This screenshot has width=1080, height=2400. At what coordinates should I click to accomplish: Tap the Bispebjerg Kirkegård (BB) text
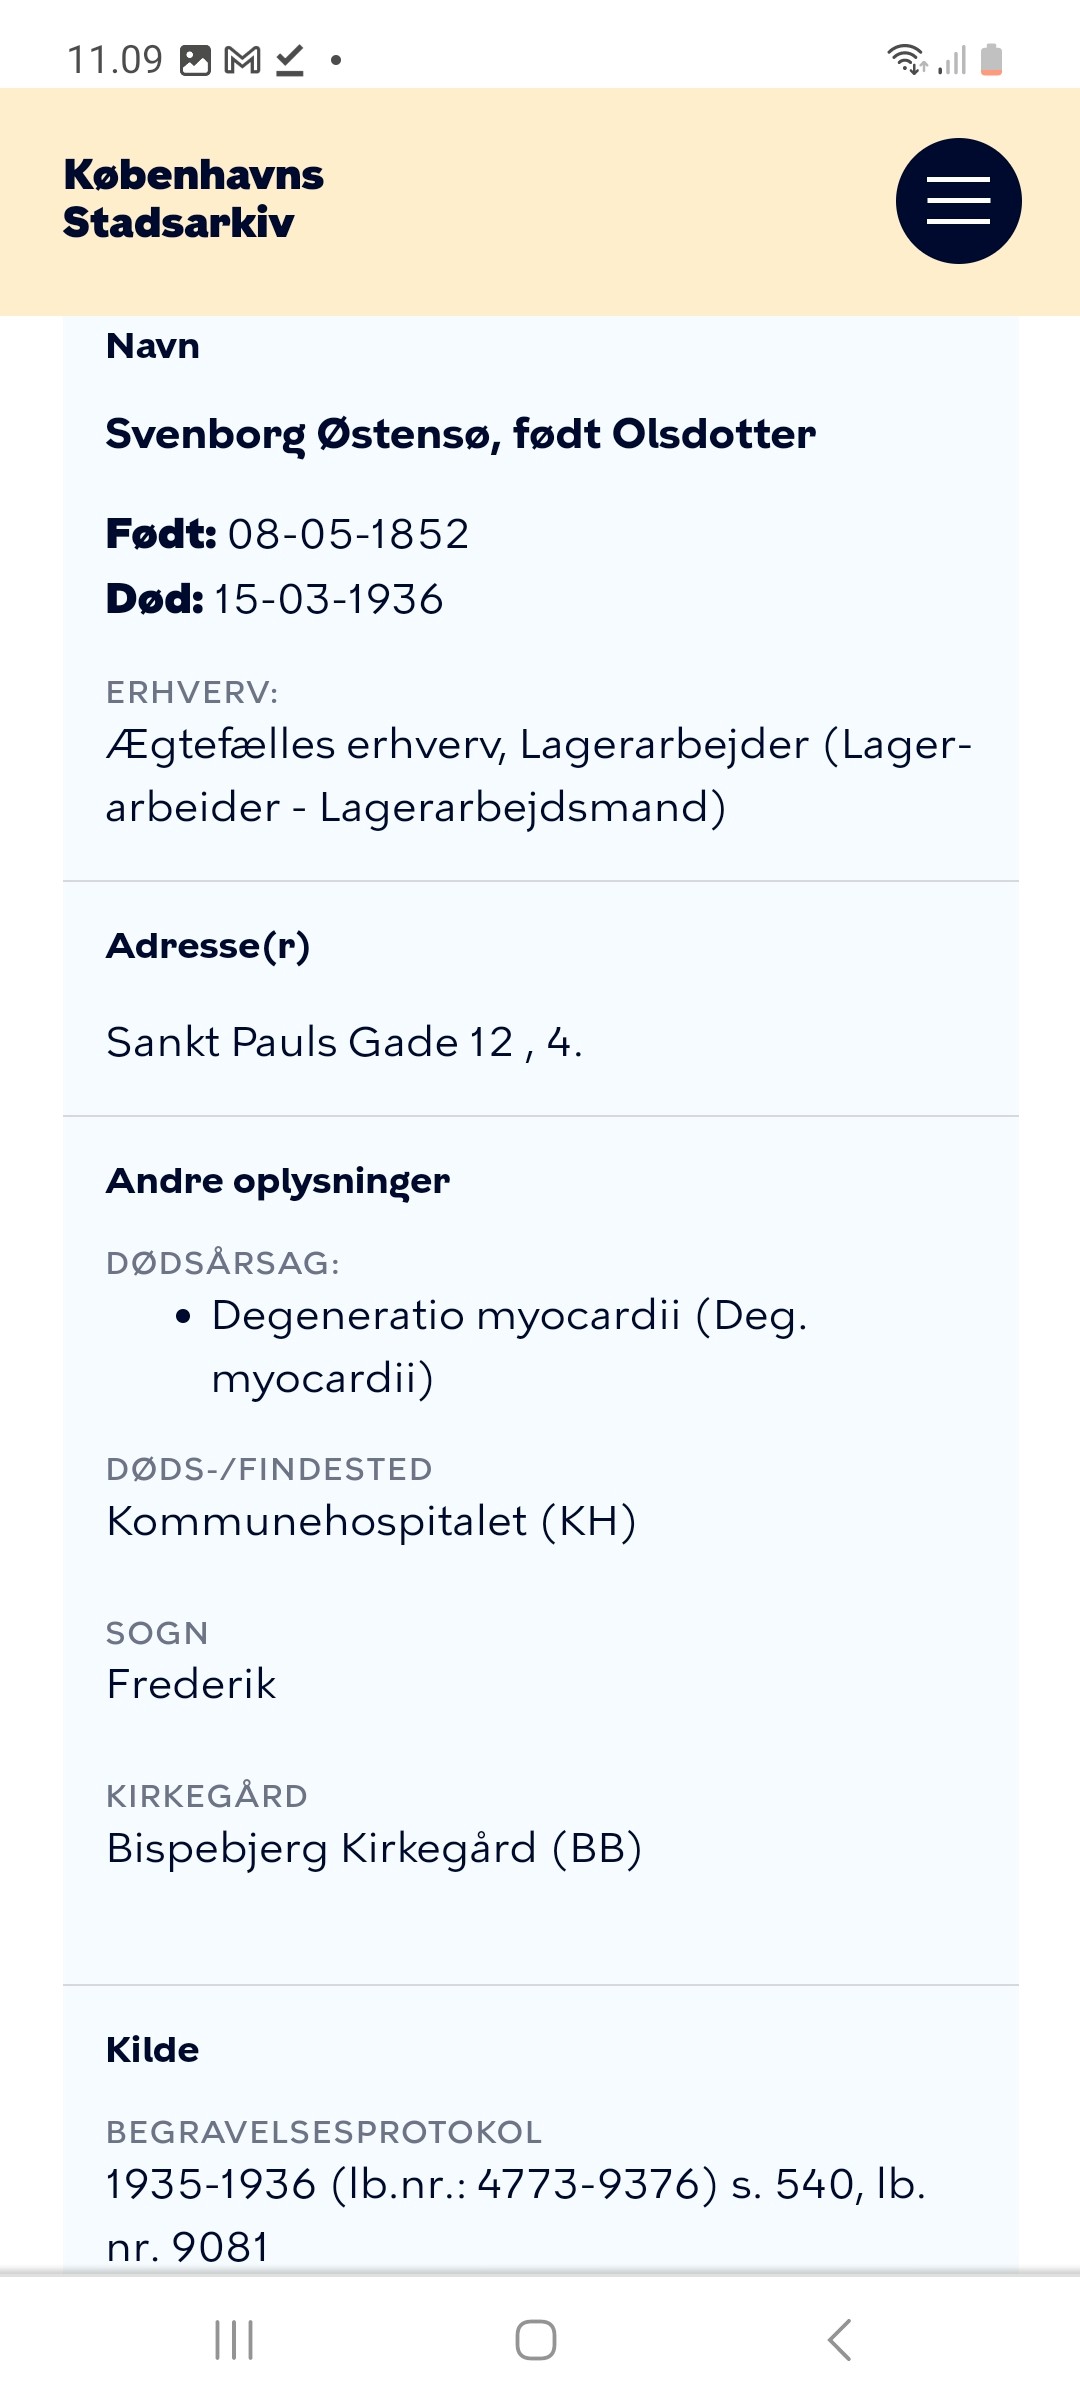point(374,1848)
